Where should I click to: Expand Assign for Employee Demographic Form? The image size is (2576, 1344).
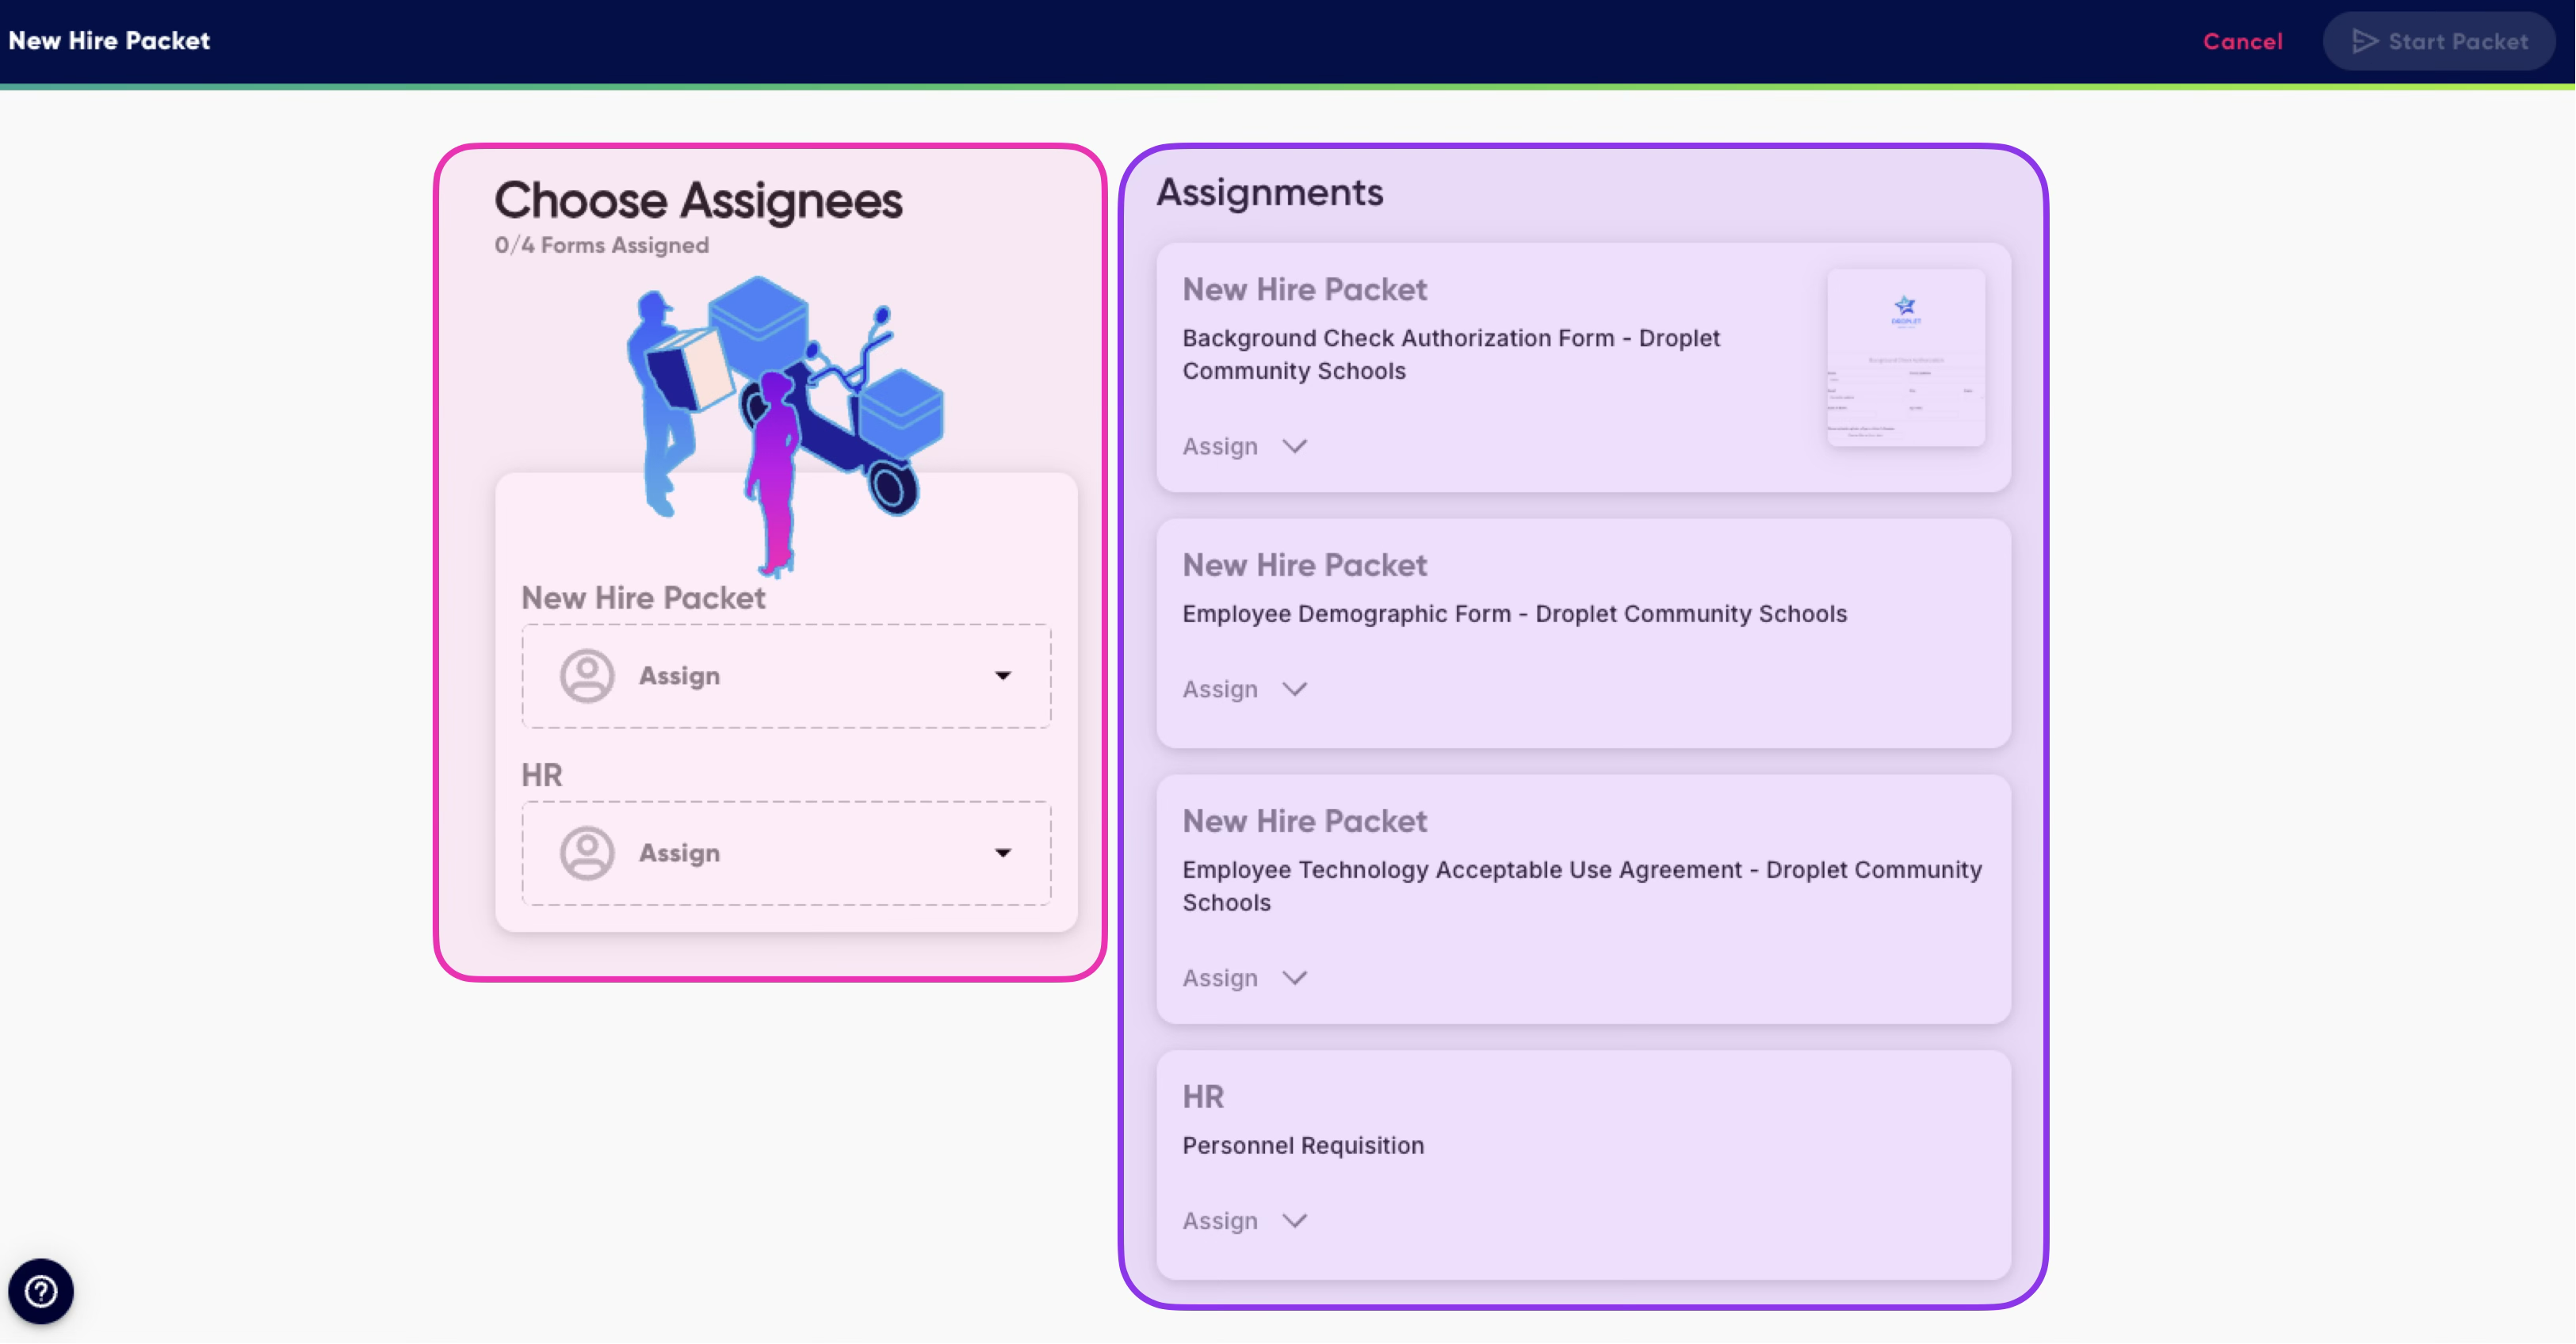point(1220,689)
